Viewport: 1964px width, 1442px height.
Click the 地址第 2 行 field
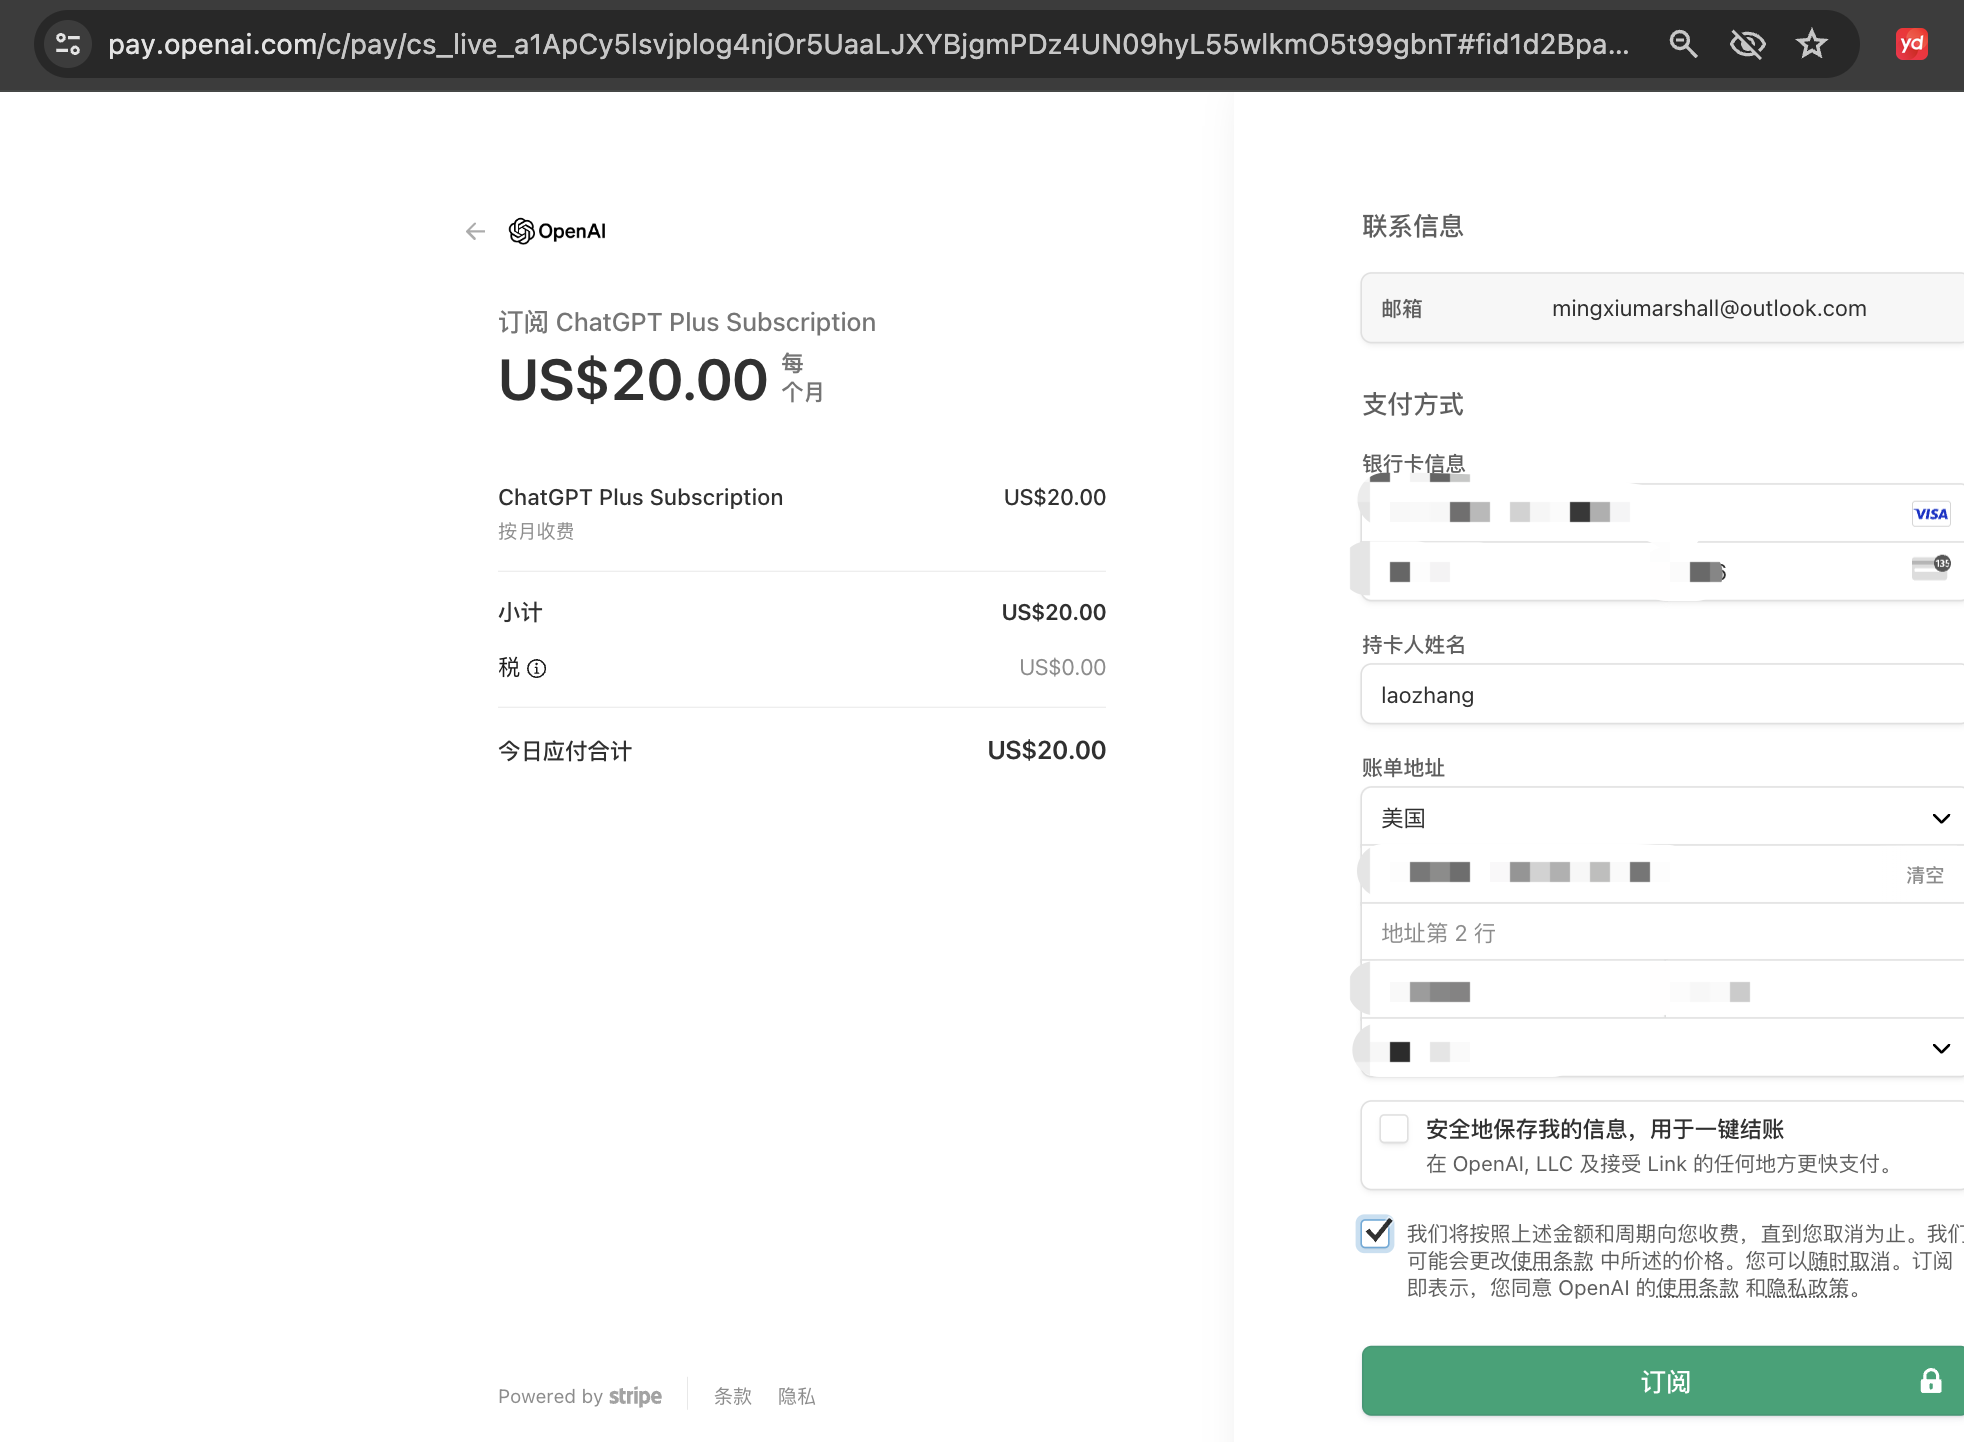click(x=1662, y=933)
